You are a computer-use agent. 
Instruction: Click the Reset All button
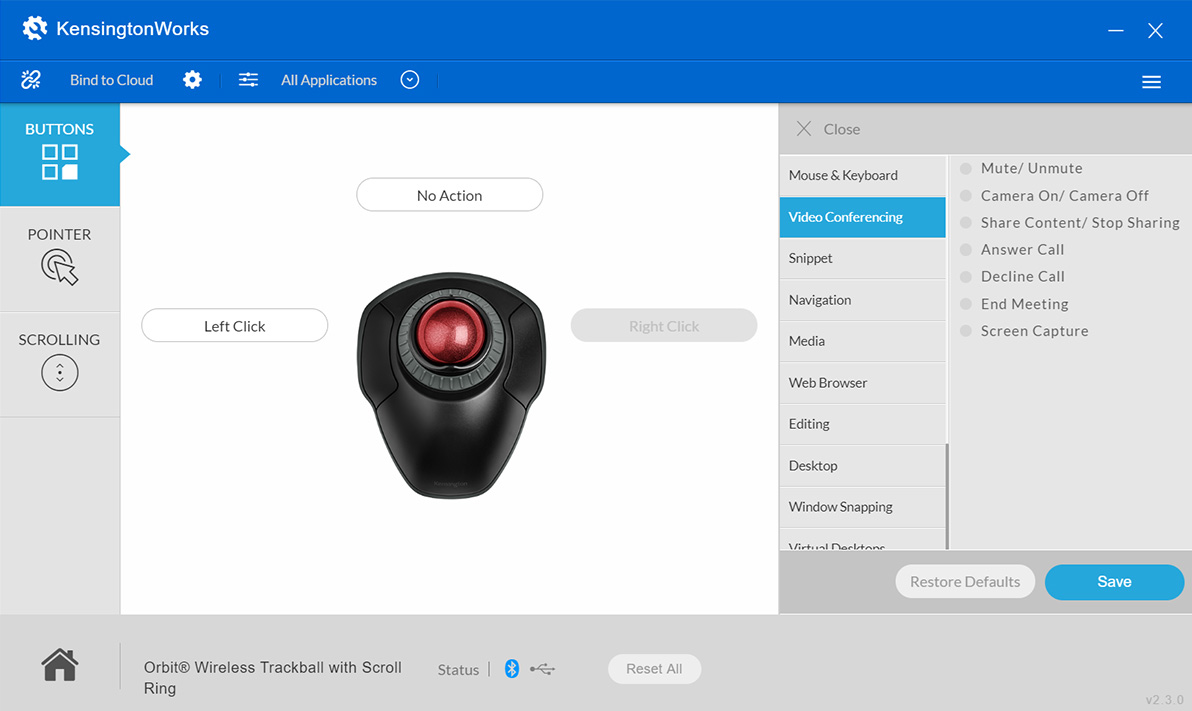pos(654,669)
